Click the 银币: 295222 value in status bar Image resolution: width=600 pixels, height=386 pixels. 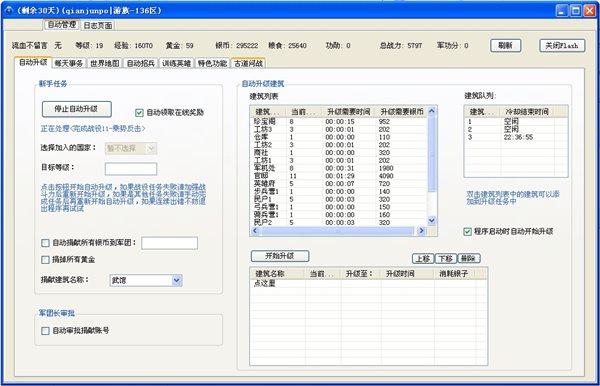[x=236, y=46]
